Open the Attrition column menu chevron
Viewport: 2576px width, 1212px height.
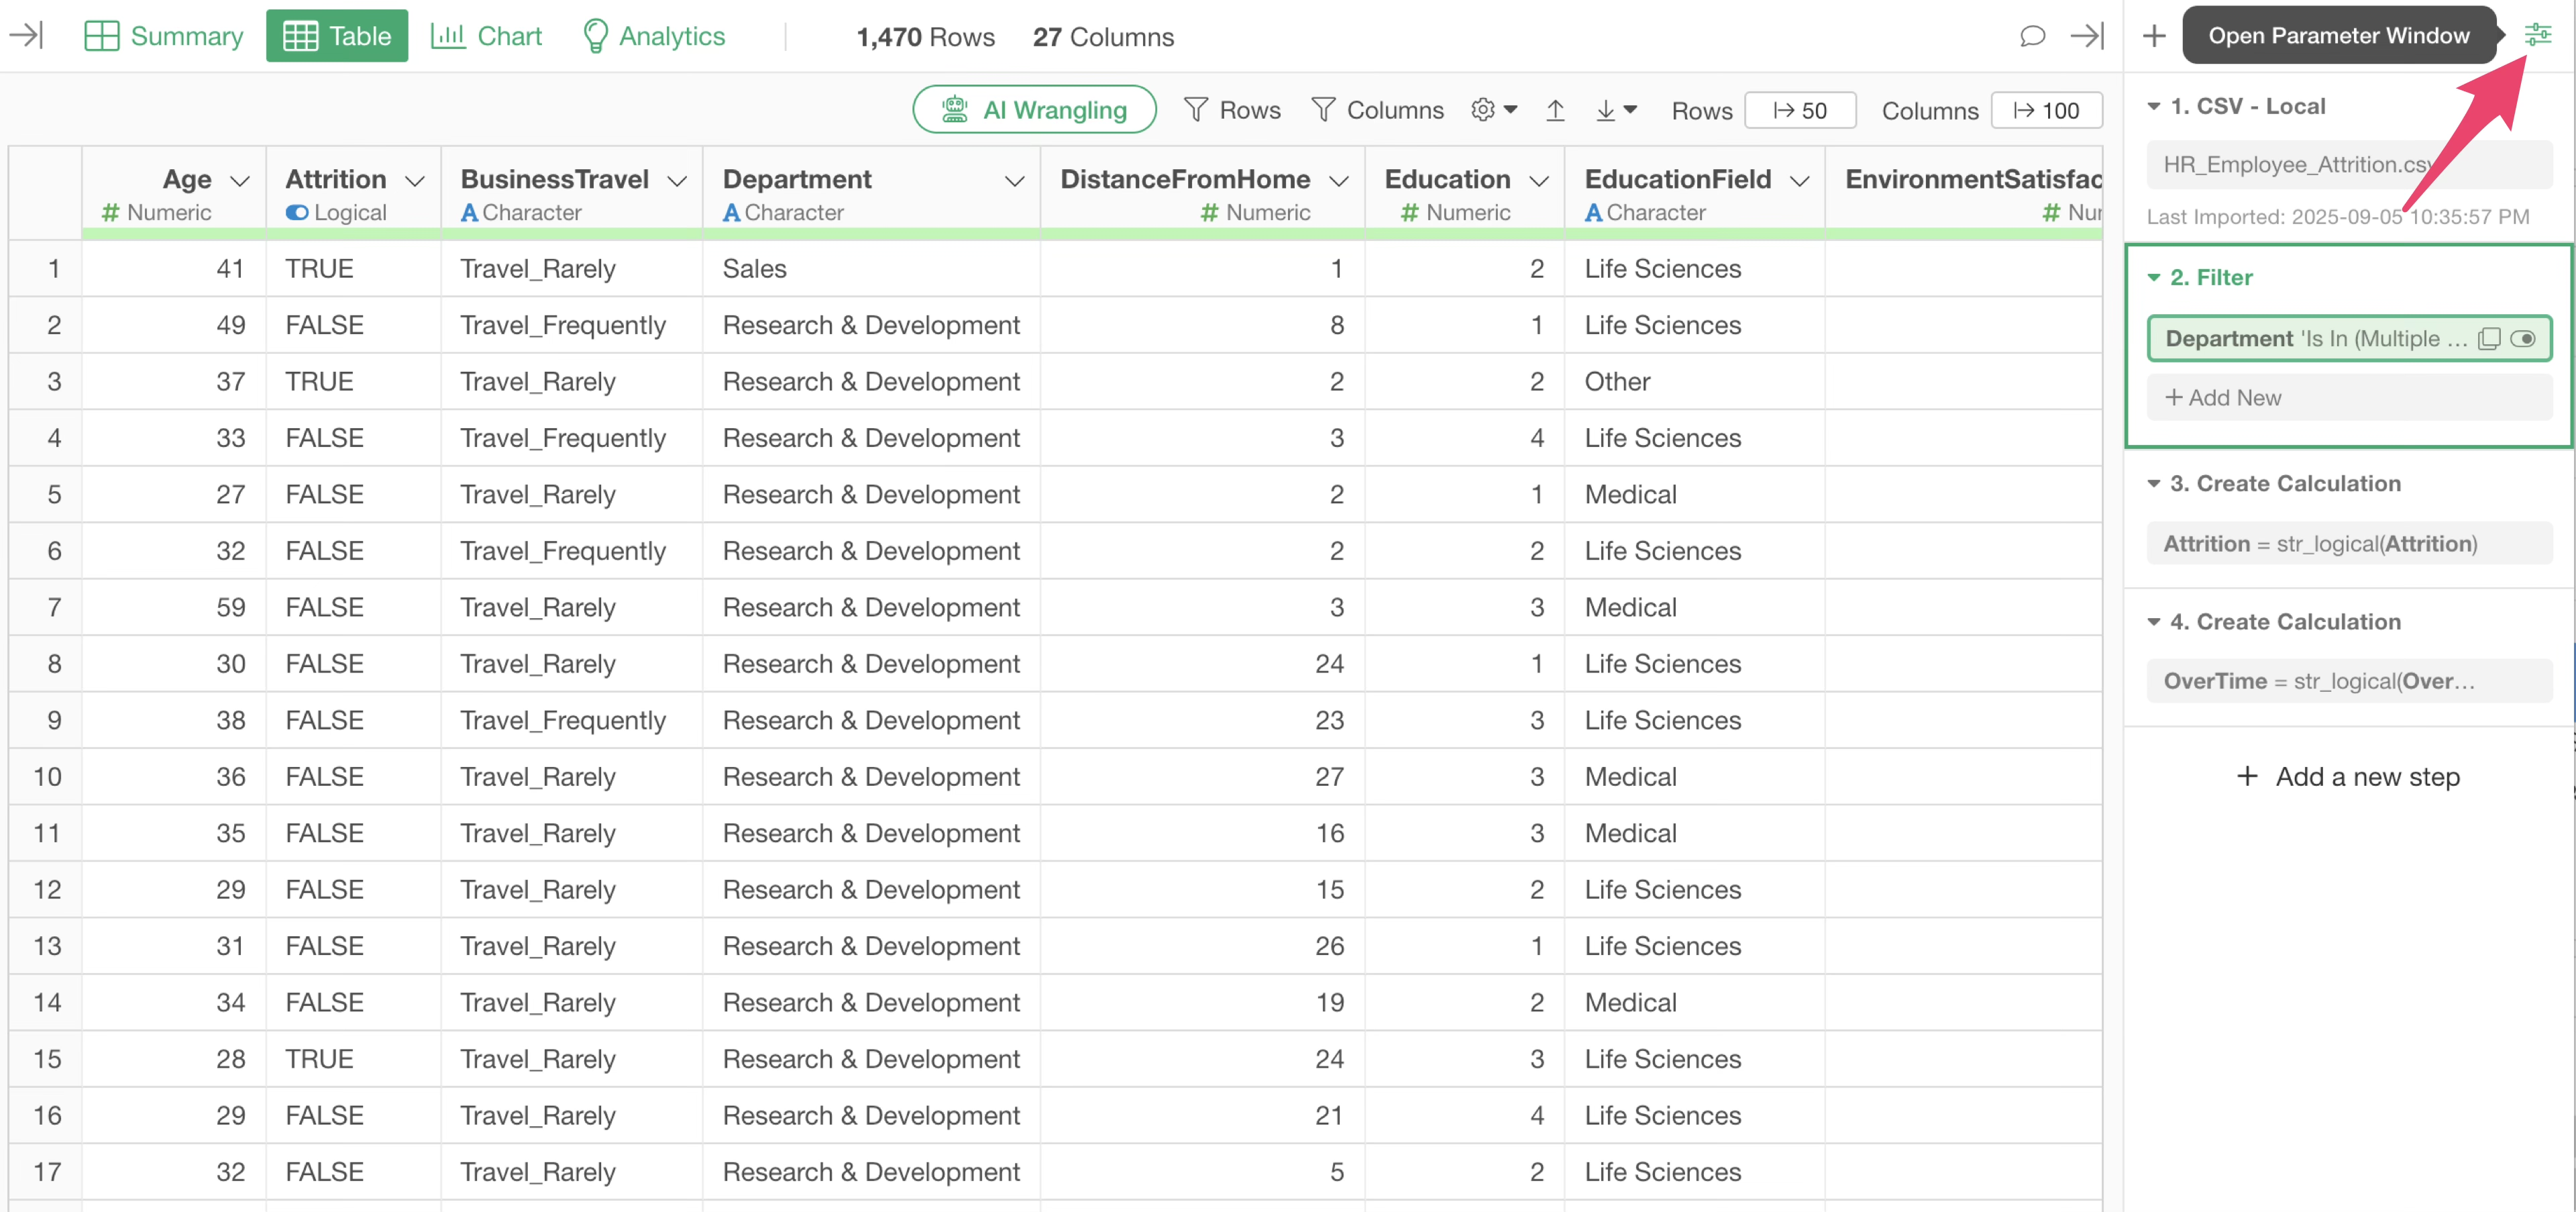414,181
